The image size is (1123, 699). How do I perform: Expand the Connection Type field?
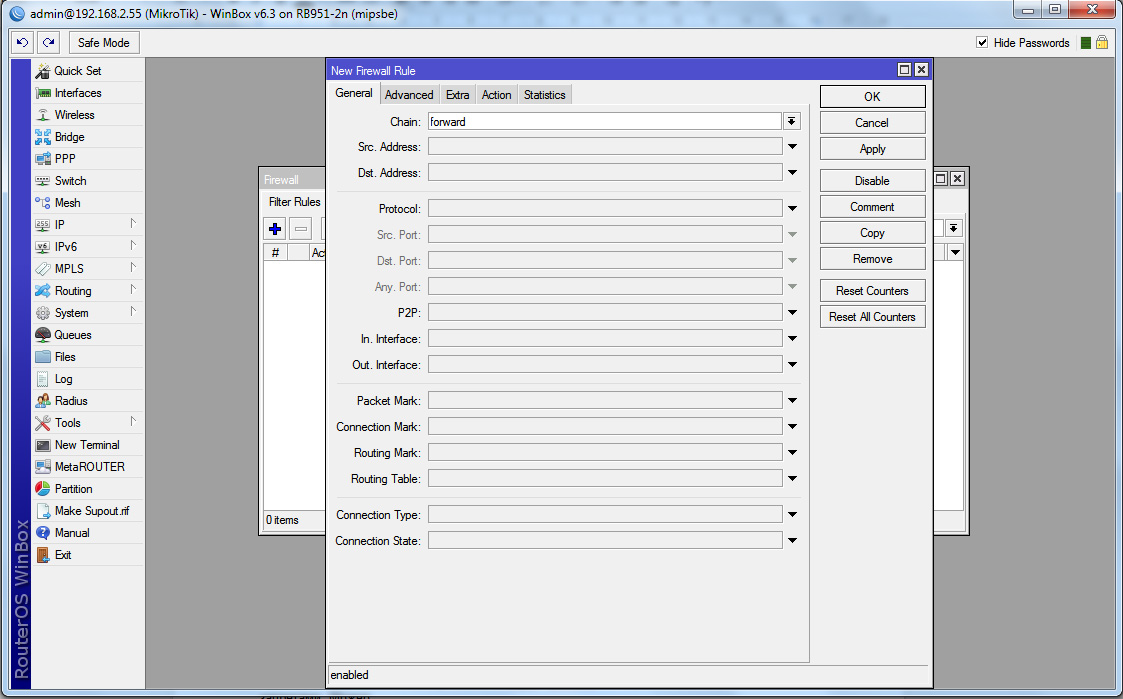(792, 514)
